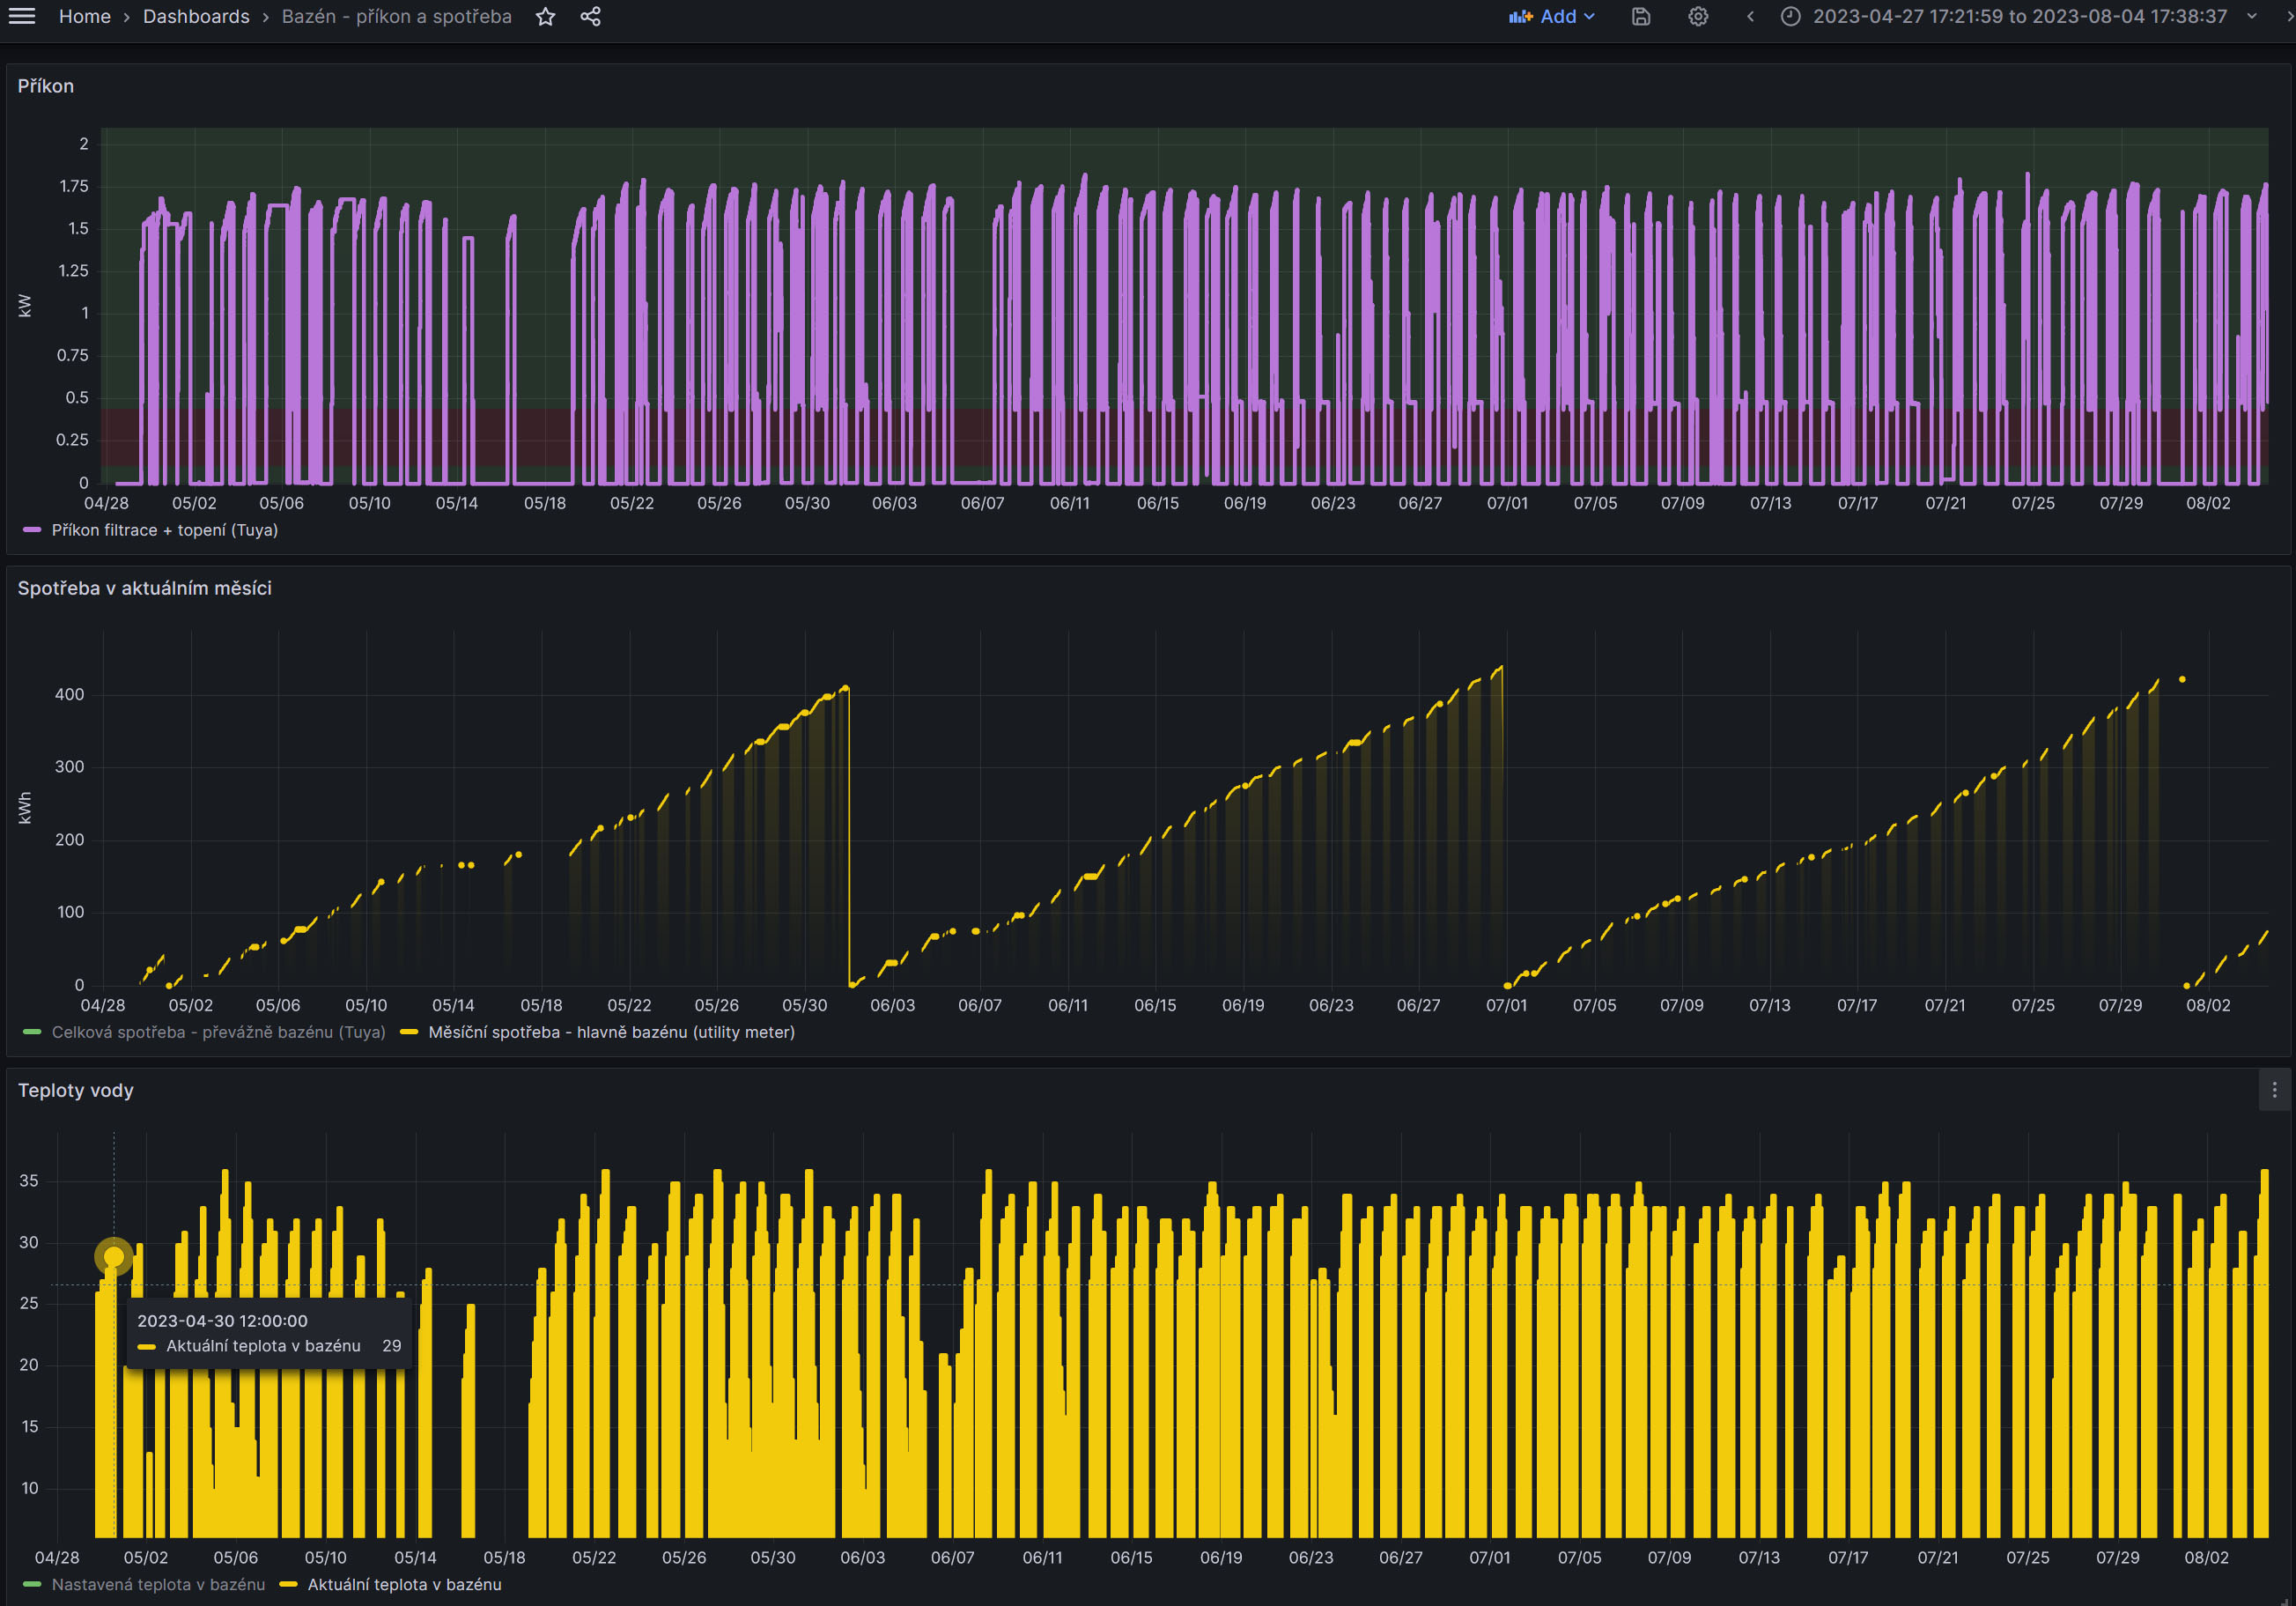This screenshot has width=2296, height=1606.
Task: Go to Home breadcrumb
Action: click(x=84, y=16)
